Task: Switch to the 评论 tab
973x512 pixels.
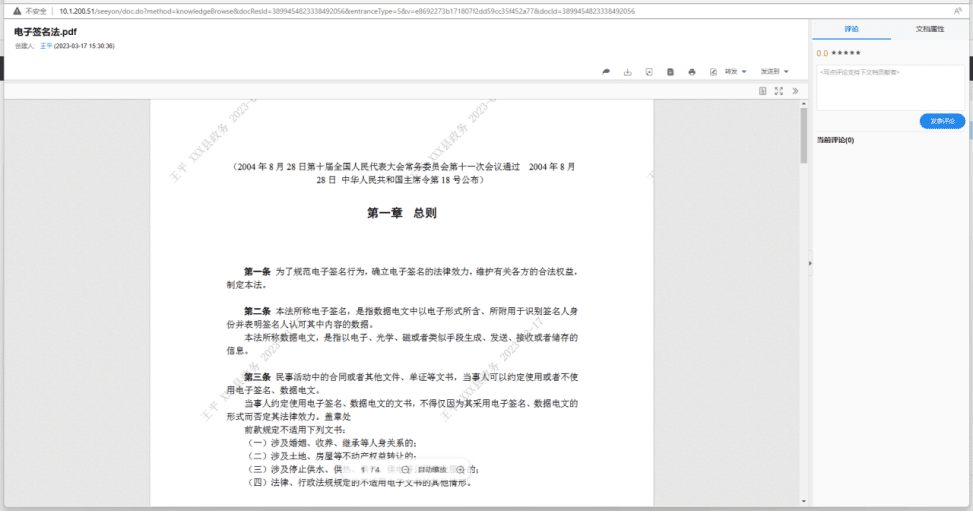Action: pyautogui.click(x=851, y=29)
